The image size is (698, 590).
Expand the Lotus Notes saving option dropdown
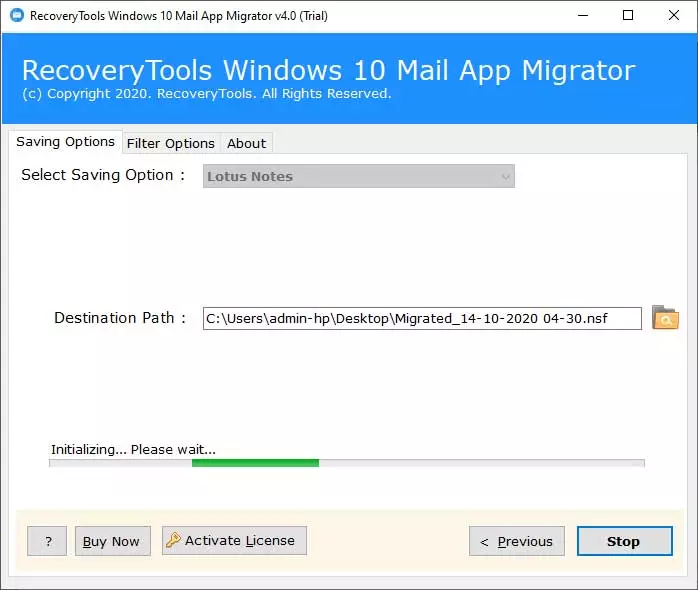[x=359, y=177]
